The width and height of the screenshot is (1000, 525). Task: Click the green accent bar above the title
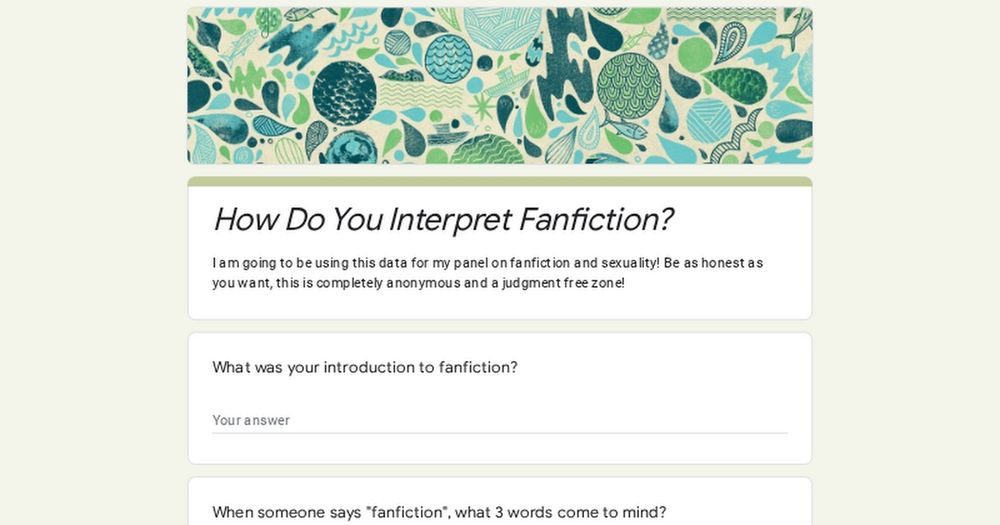[499, 182]
